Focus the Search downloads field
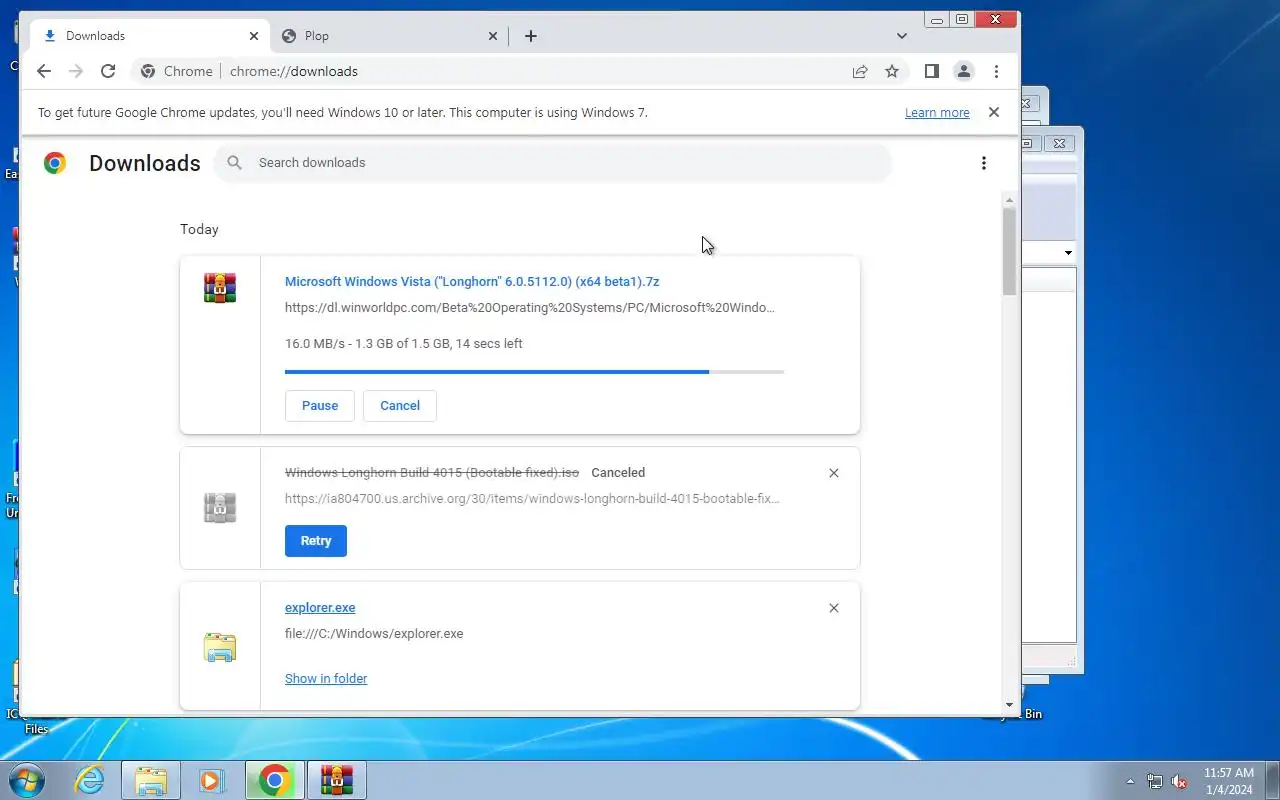 click(552, 163)
